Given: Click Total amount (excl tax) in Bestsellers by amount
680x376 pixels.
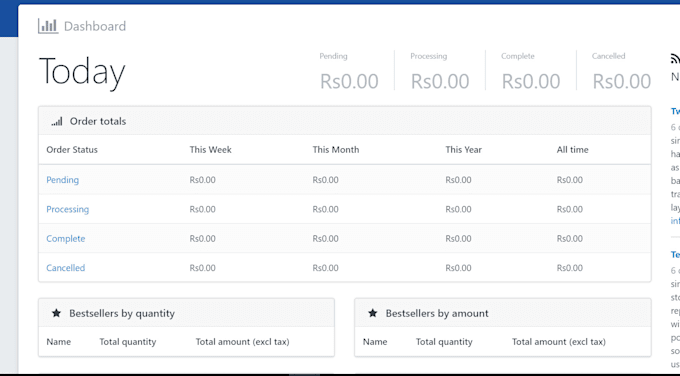Looking at the screenshot, I should [x=559, y=342].
